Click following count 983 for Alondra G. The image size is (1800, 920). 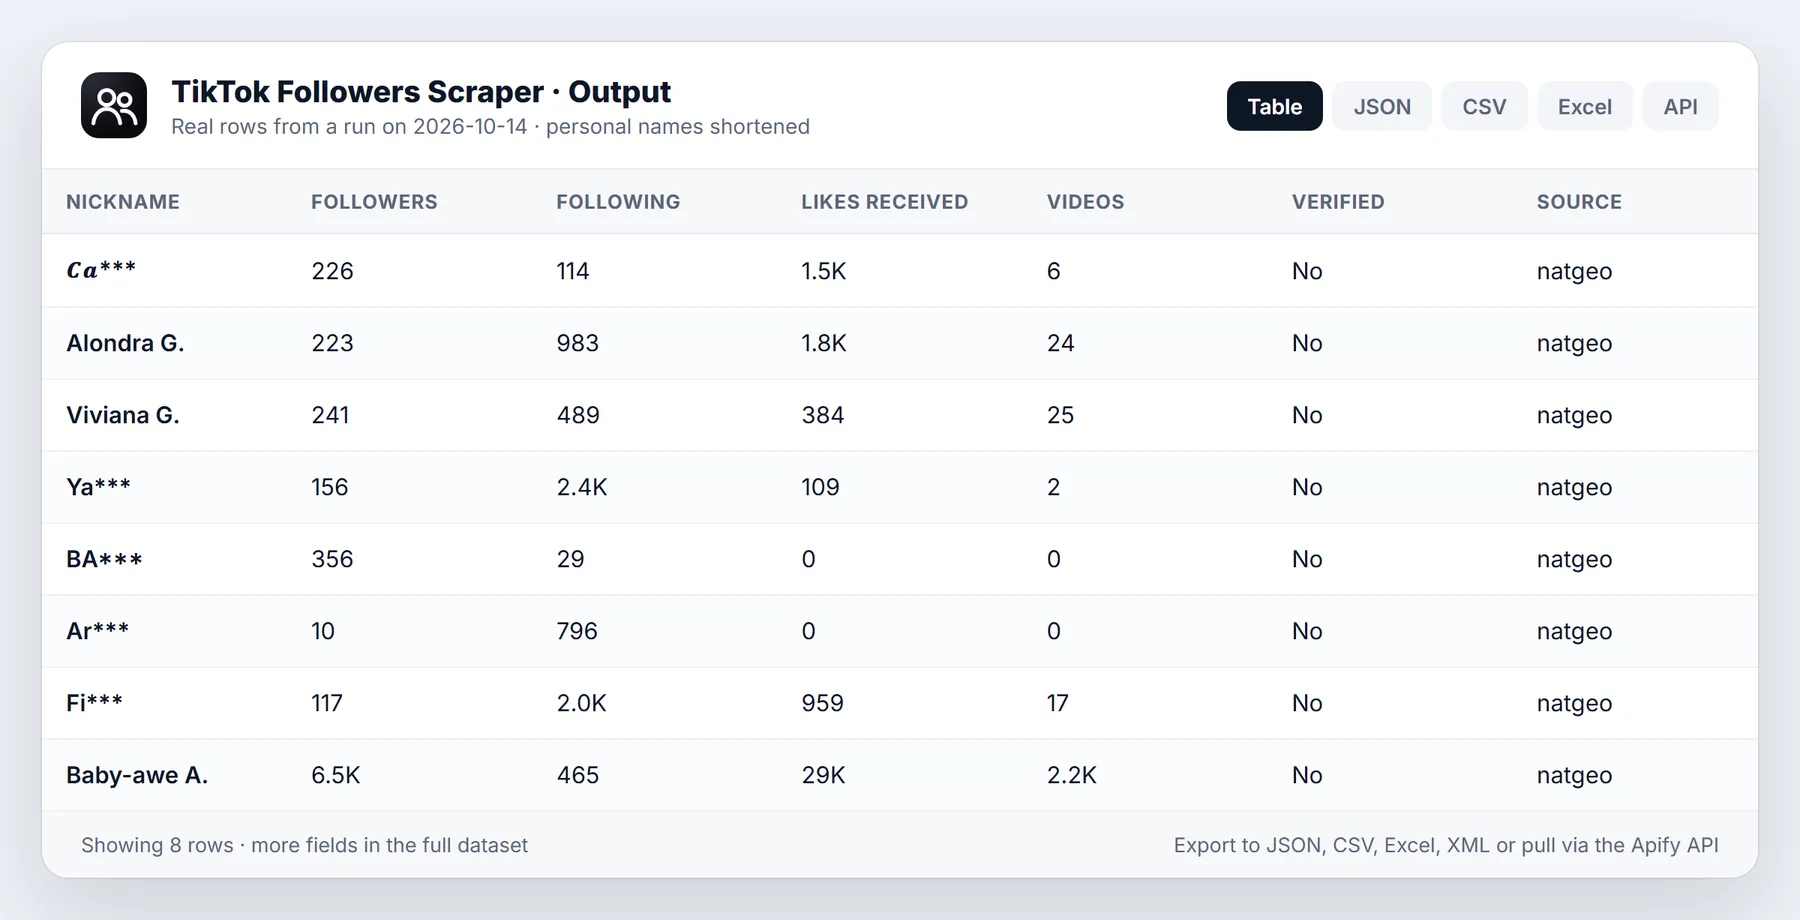coord(578,343)
